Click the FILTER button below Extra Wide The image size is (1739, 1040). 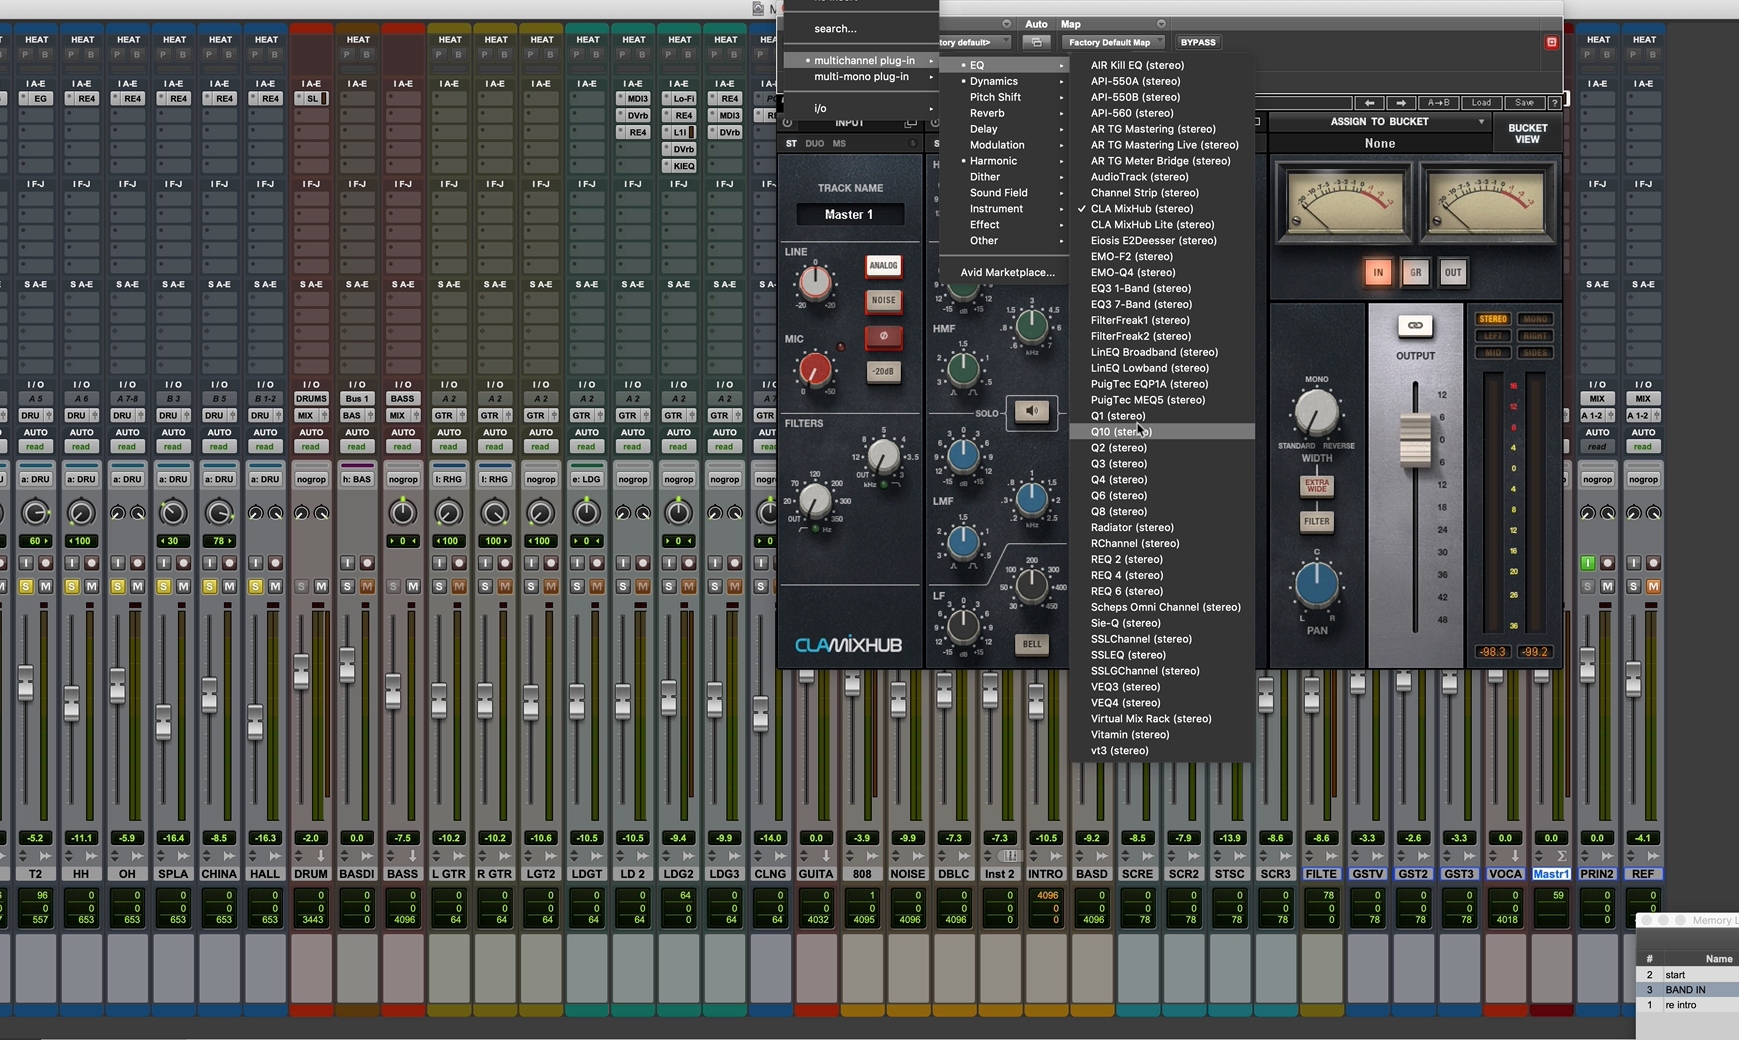tap(1316, 521)
